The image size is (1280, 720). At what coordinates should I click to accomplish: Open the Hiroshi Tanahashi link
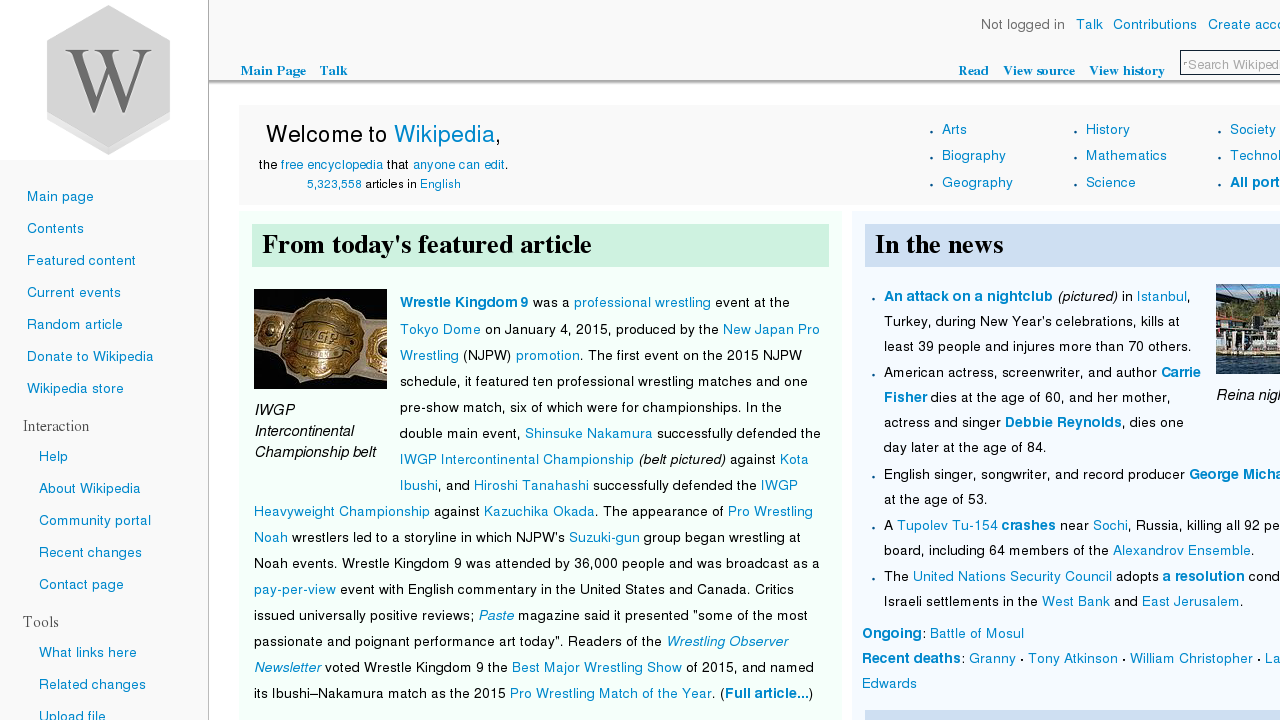[531, 486]
